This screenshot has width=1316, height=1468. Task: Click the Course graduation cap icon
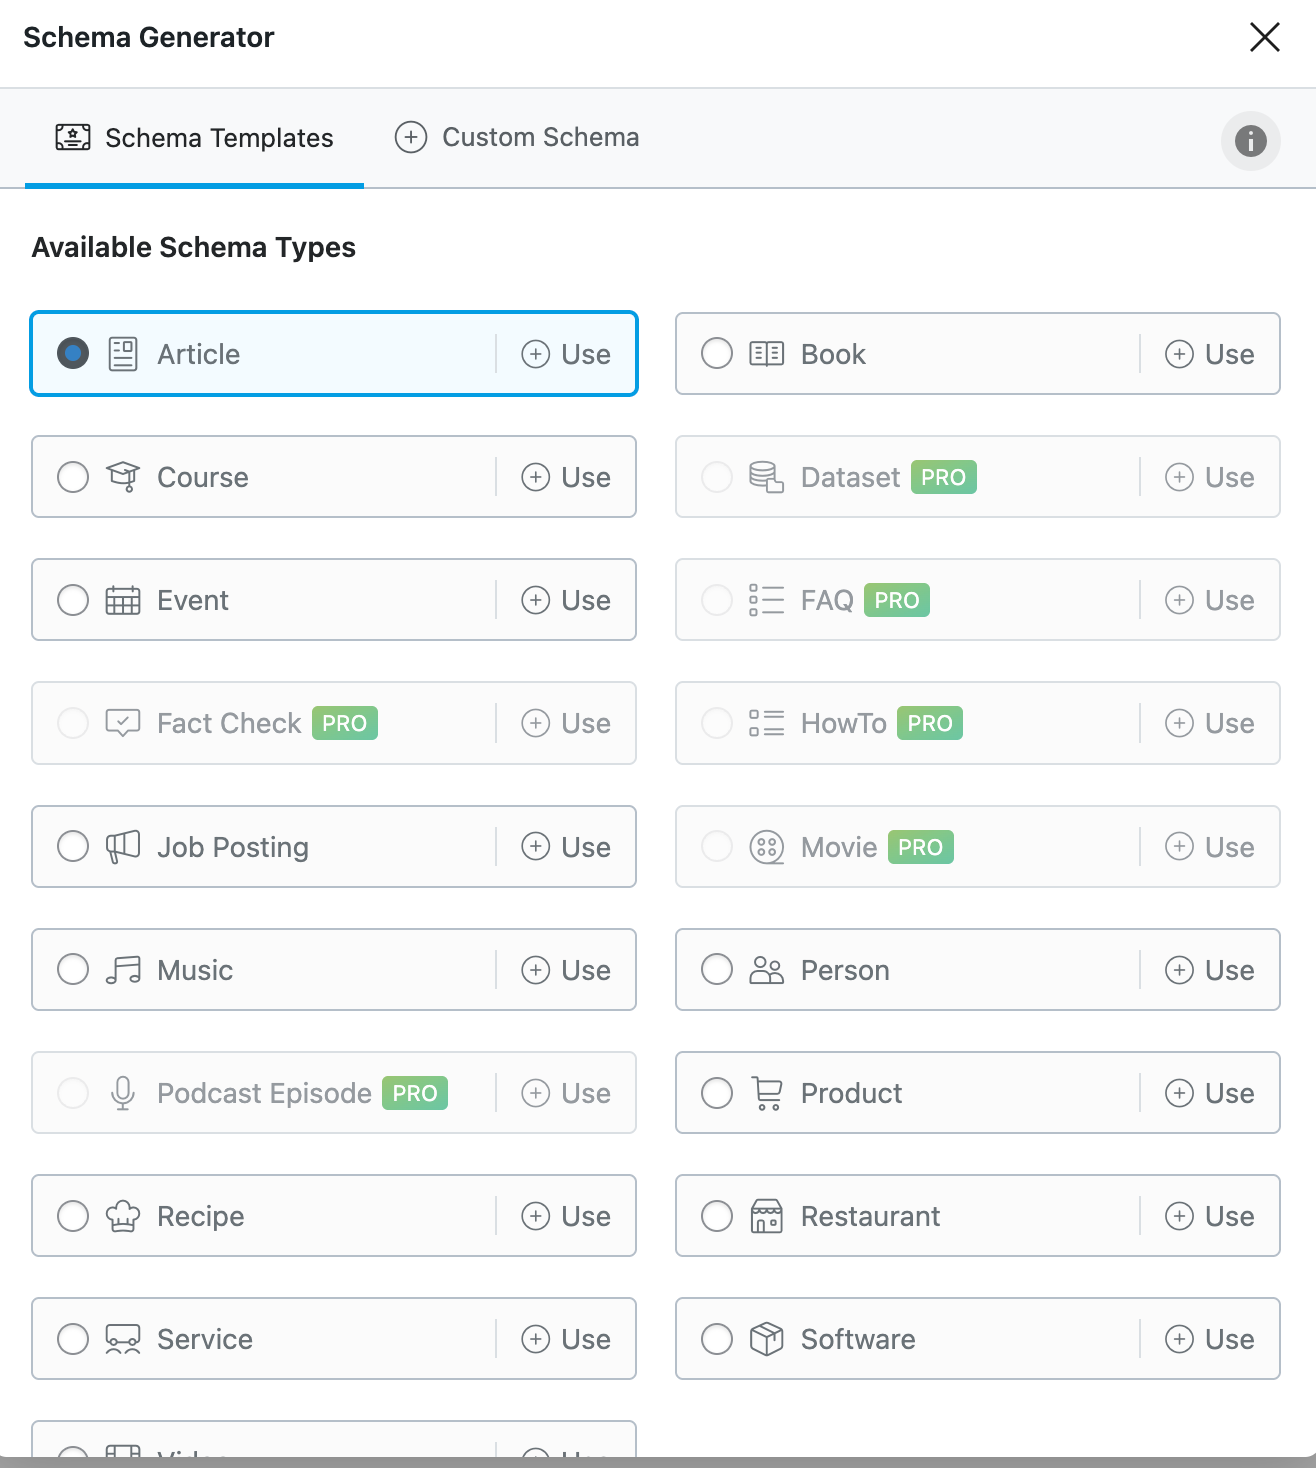pyautogui.click(x=123, y=477)
